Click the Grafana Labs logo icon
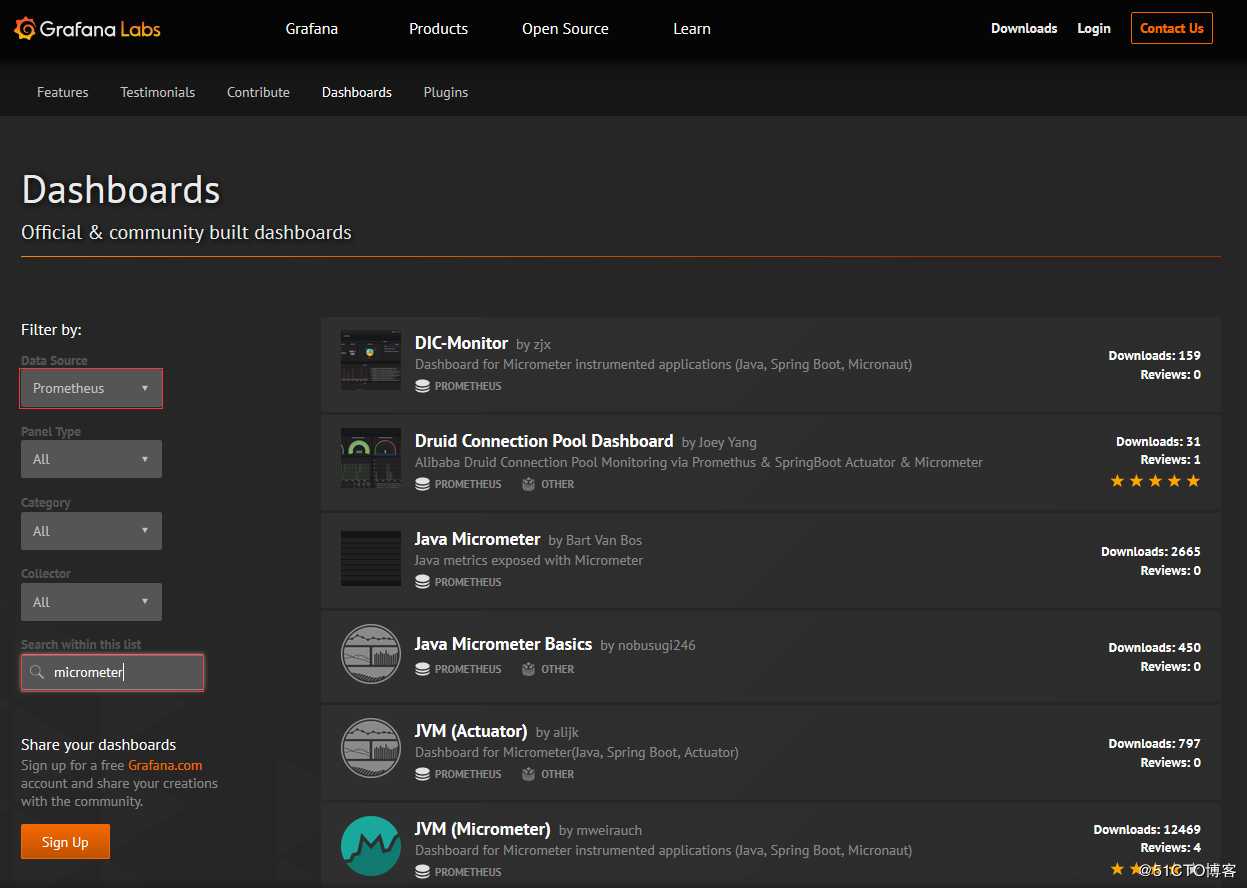Screen dimensions: 1247x888 tap(25, 28)
